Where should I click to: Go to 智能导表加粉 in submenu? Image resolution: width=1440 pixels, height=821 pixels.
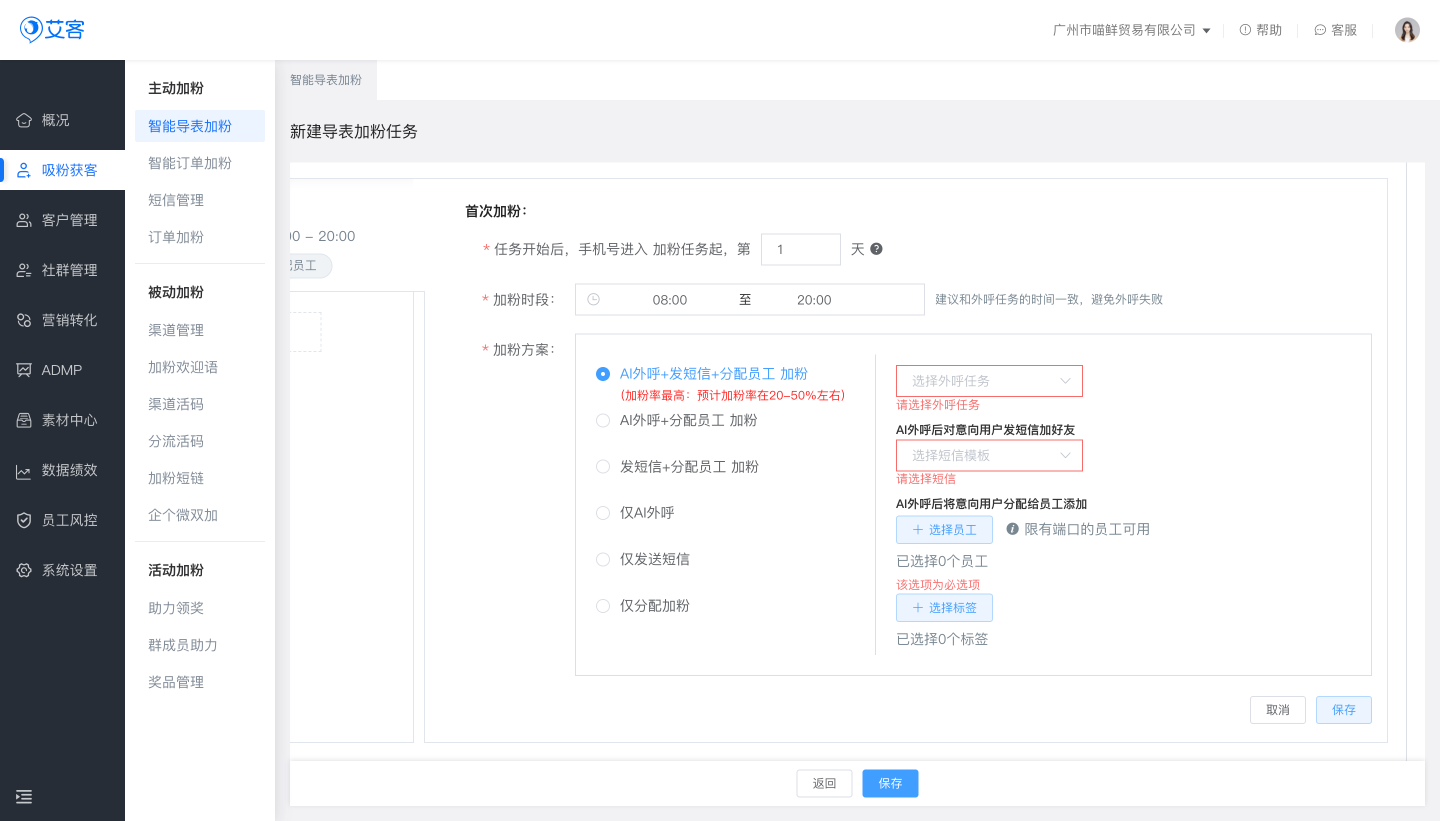click(200, 126)
